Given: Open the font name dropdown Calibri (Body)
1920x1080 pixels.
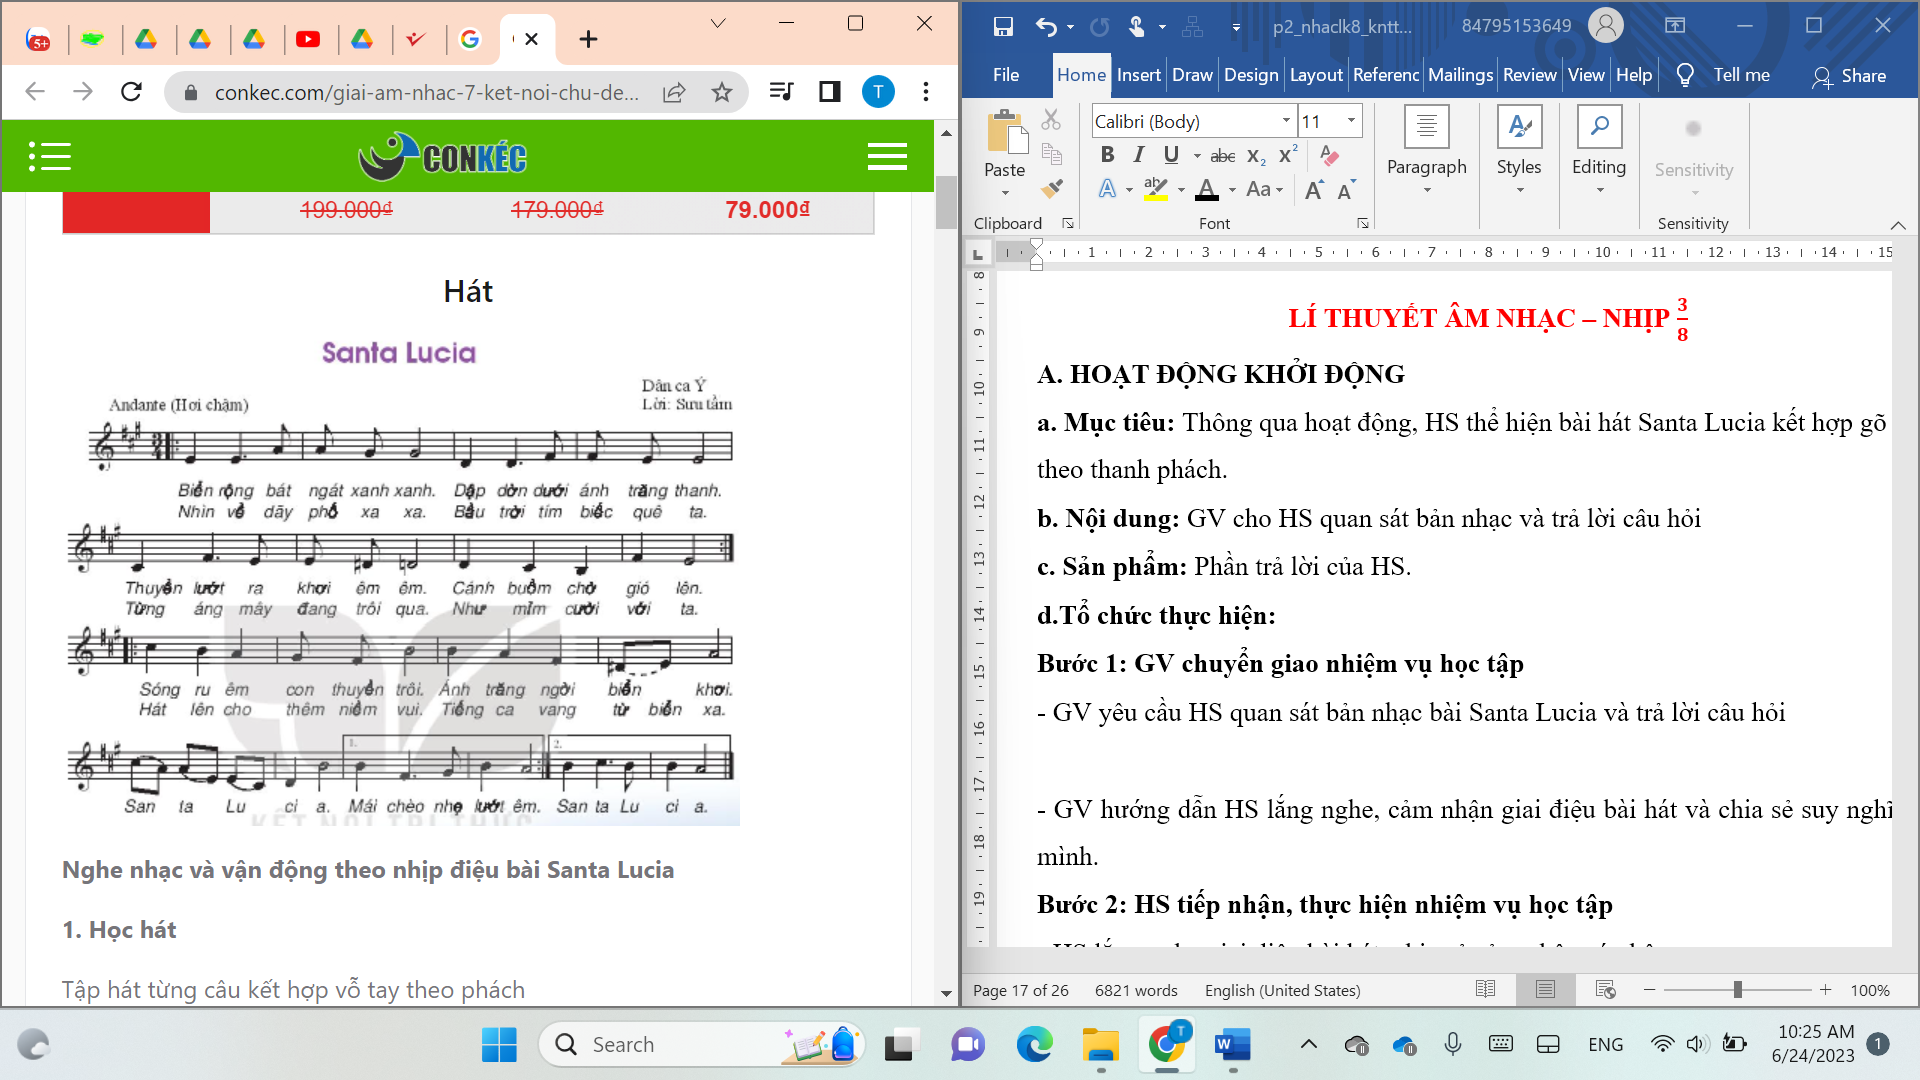Looking at the screenshot, I should (x=1286, y=121).
